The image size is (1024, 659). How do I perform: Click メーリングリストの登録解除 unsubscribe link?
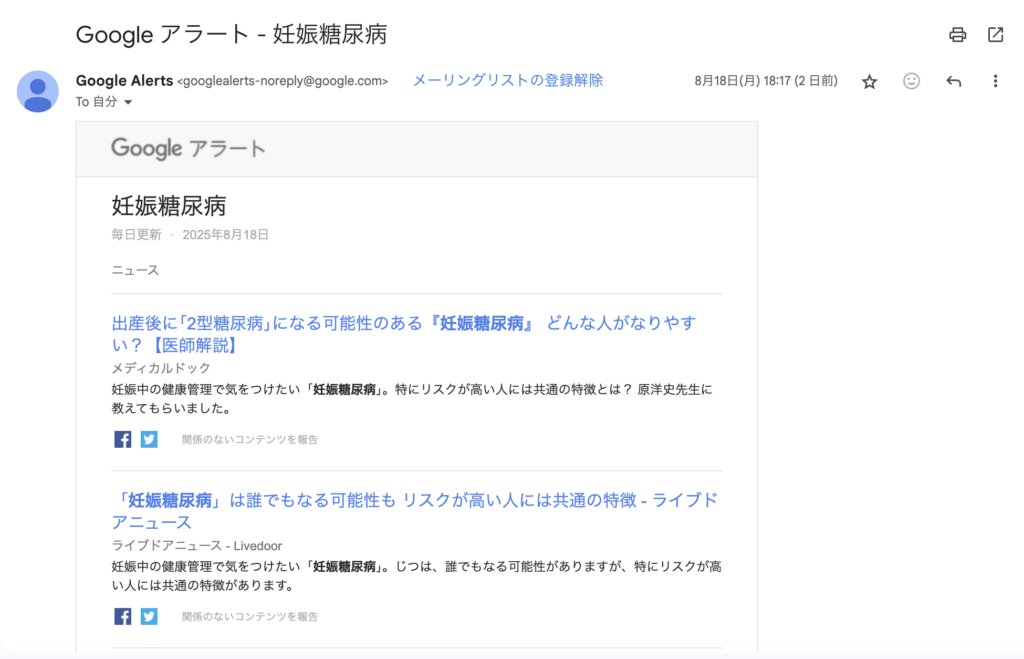pos(507,80)
